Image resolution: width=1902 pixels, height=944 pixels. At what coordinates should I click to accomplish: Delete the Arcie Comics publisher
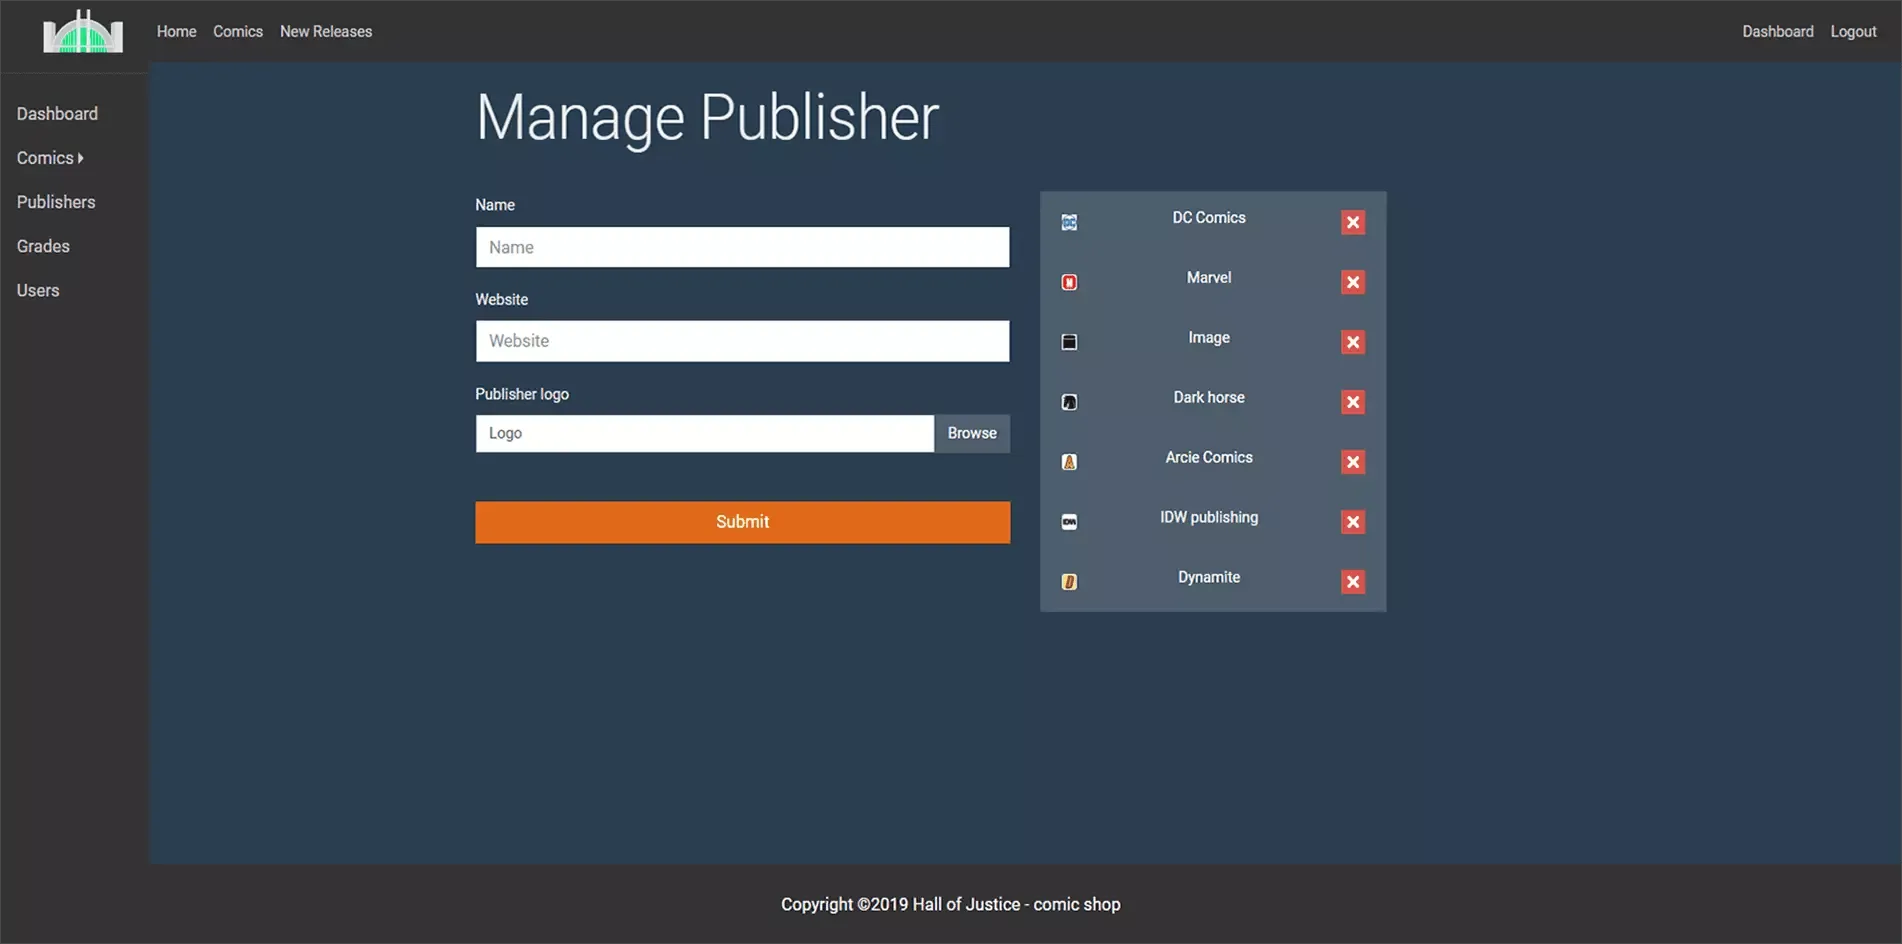pos(1353,462)
